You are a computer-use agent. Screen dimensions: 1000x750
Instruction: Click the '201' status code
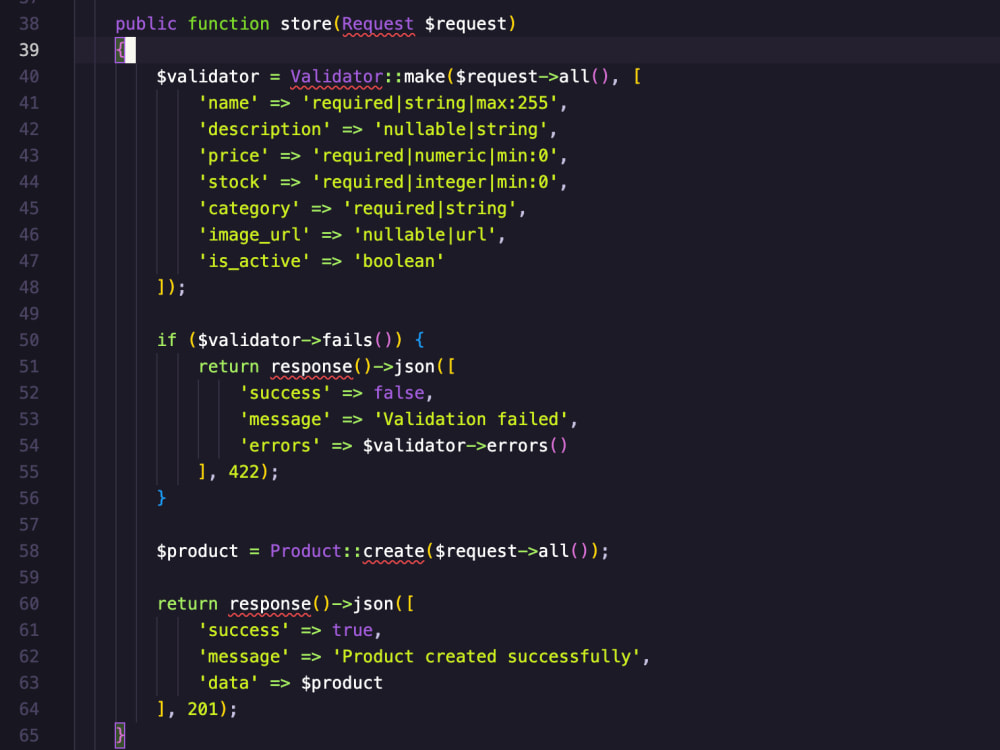pyautogui.click(x=203, y=709)
